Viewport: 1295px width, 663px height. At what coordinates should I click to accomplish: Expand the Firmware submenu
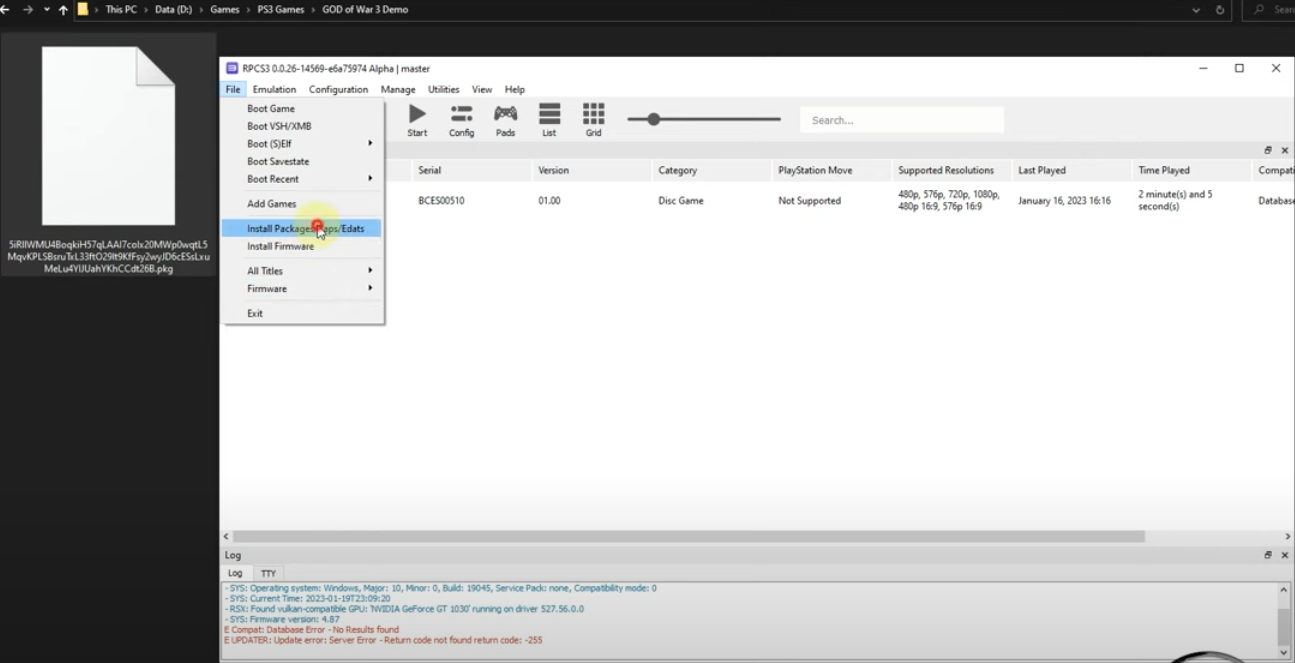[x=370, y=289]
